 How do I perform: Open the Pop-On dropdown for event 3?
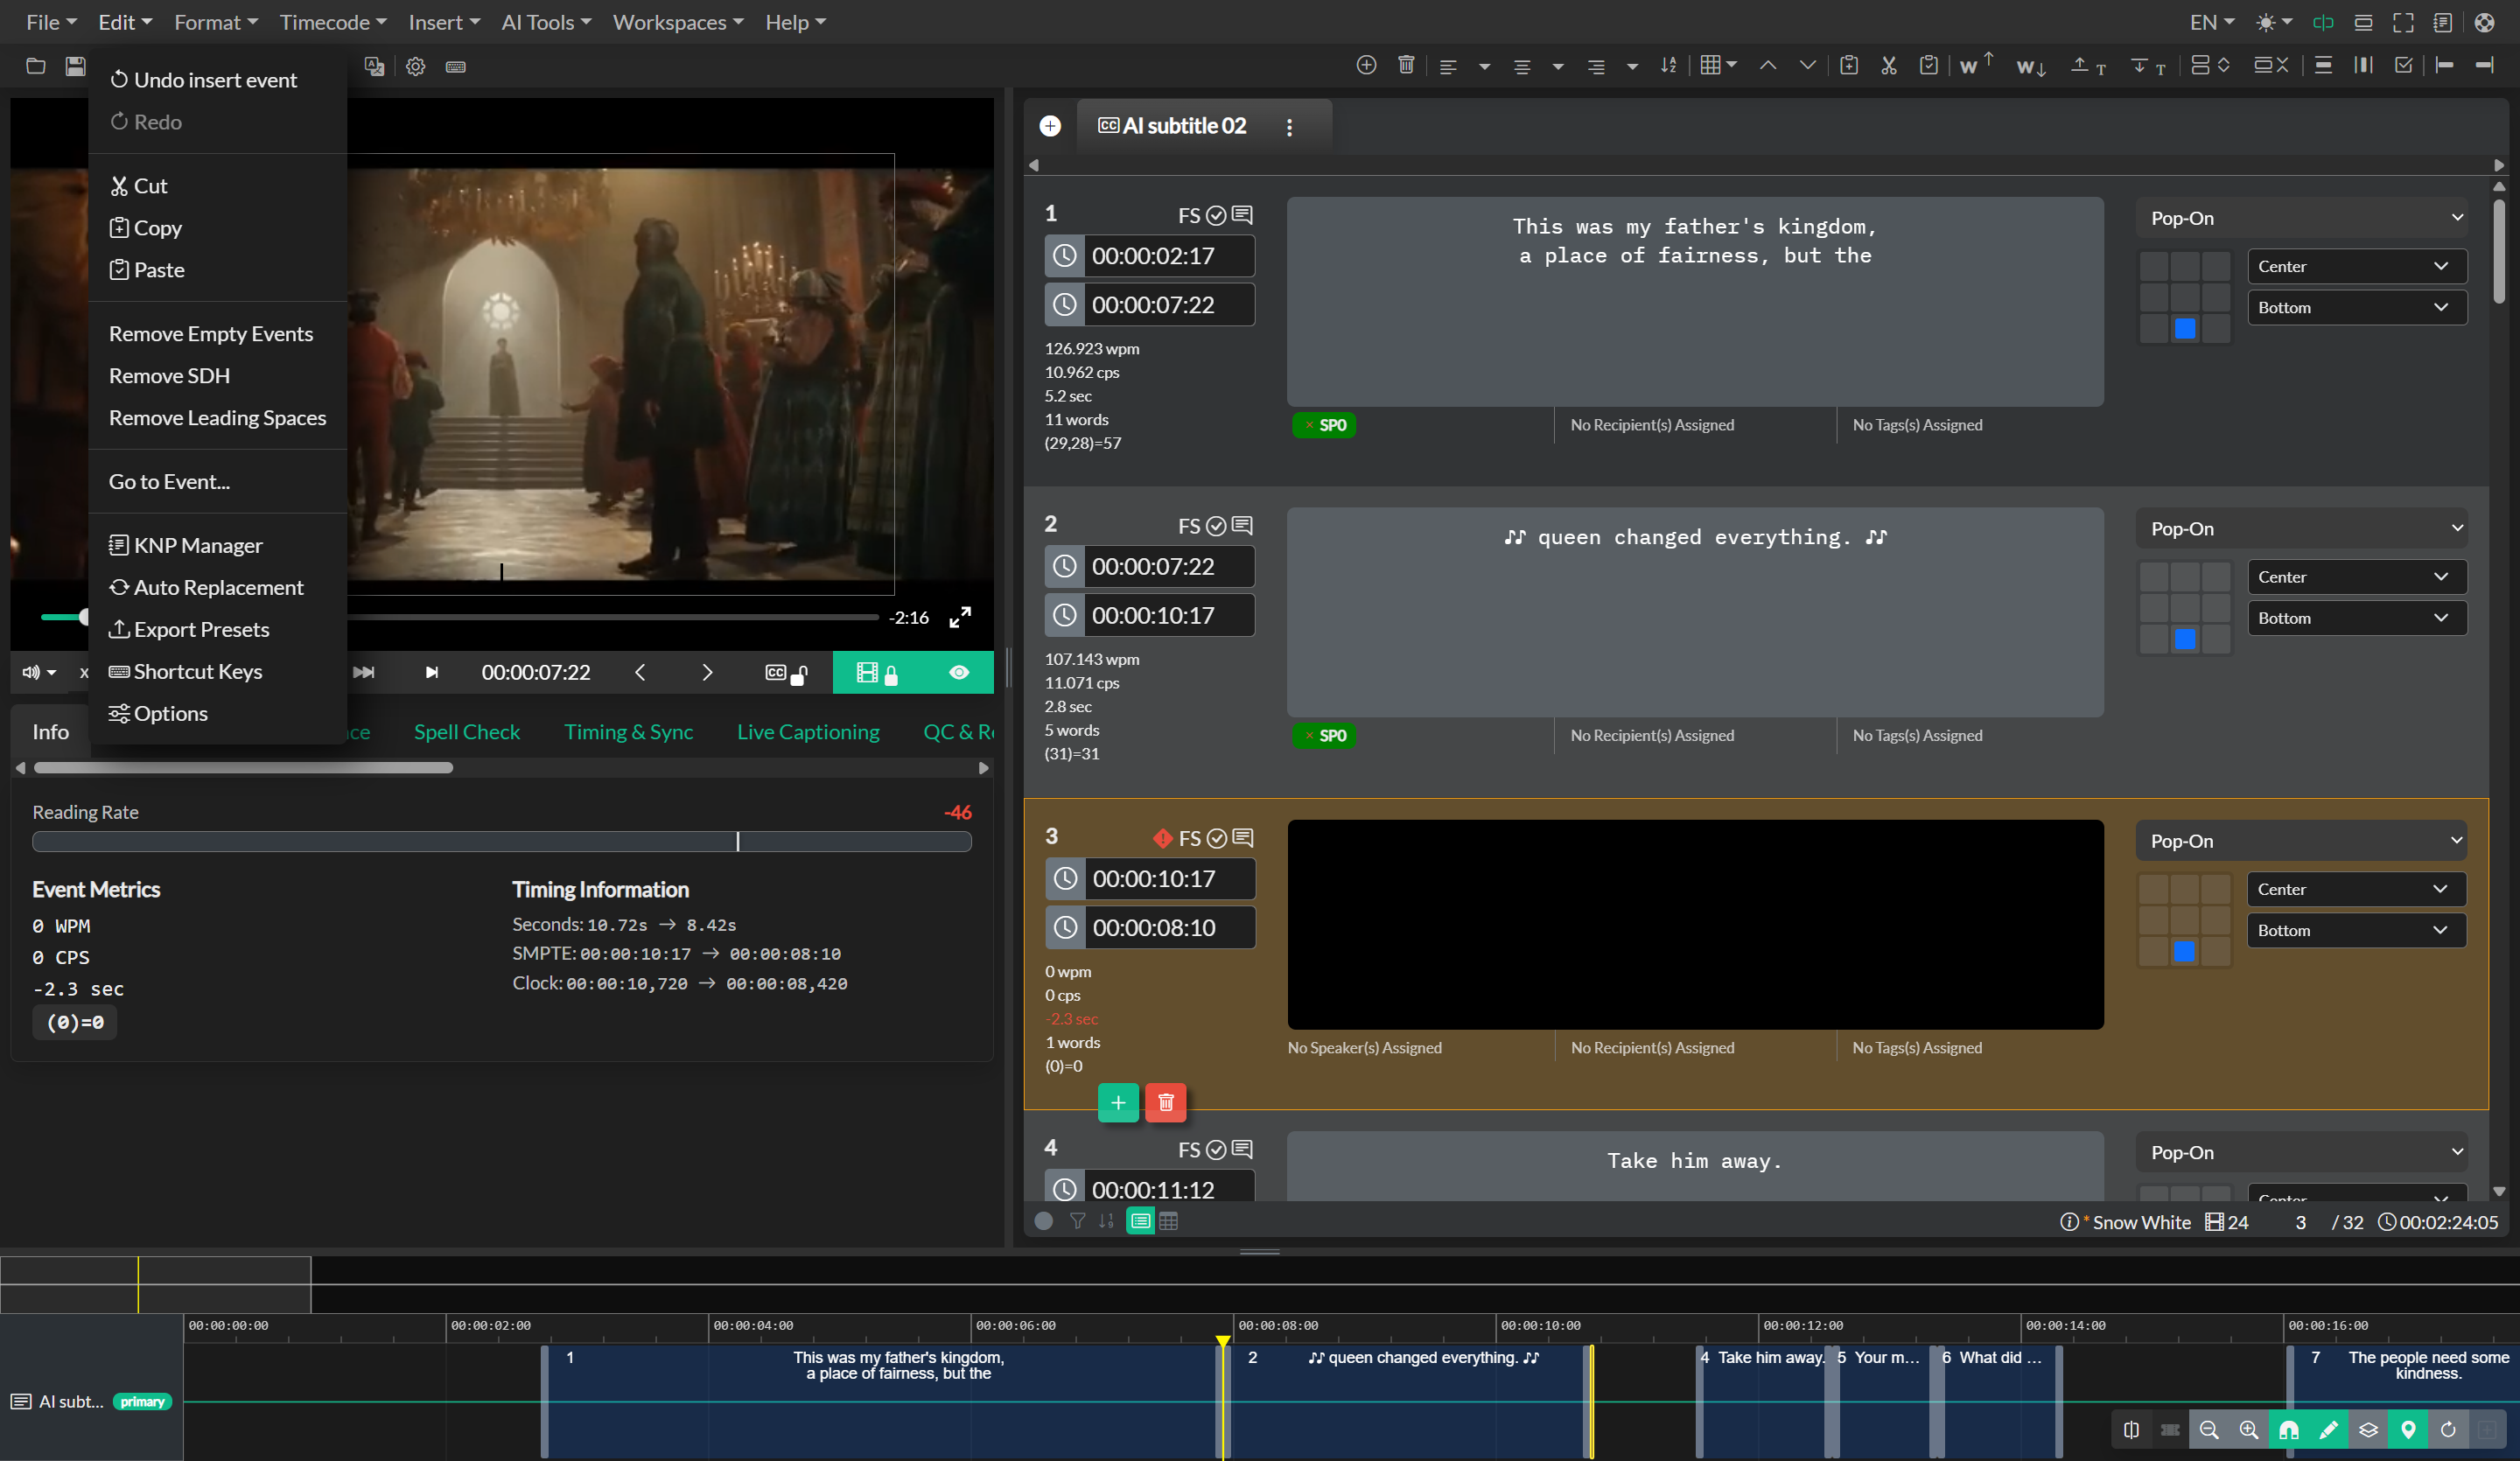[x=2302, y=841]
